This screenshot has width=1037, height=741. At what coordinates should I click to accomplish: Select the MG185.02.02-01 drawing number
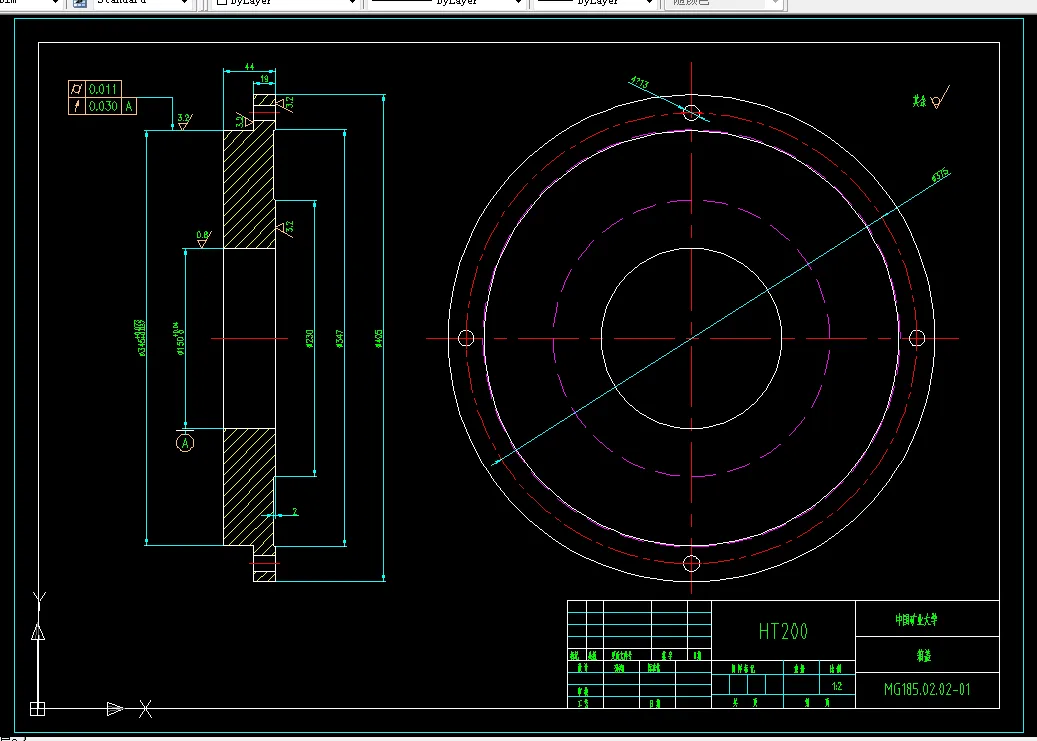[x=927, y=689]
